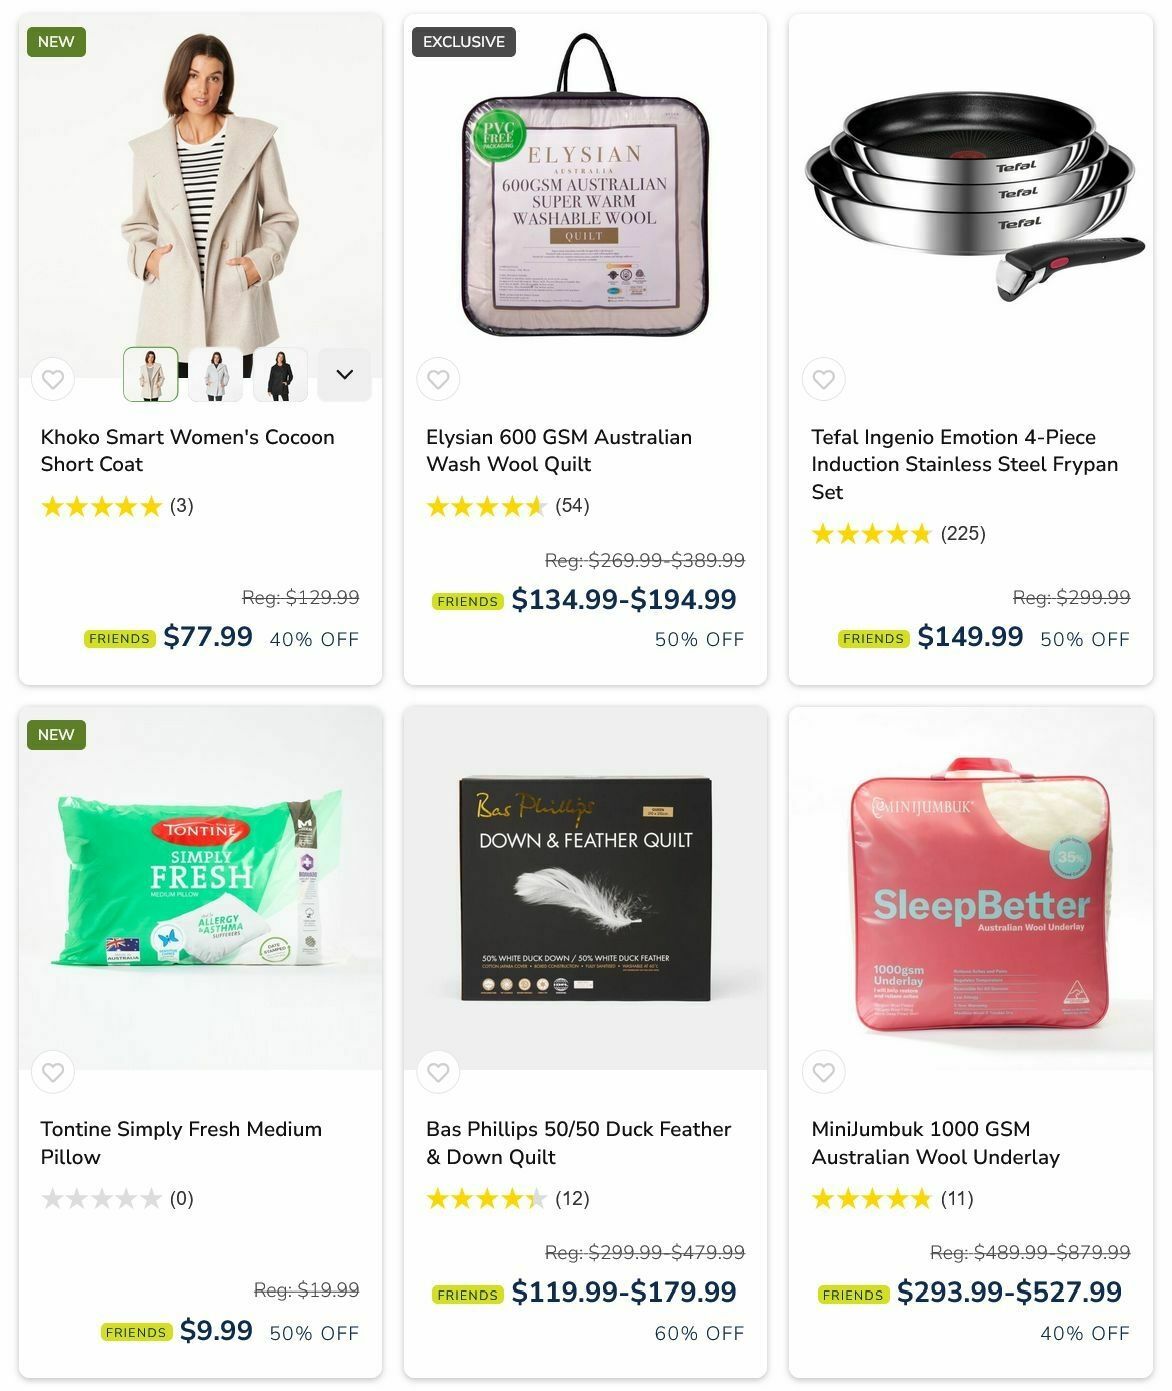The width and height of the screenshot is (1172, 1391).
Task: Select the beige coat colour thumbnail
Action: click(x=151, y=374)
